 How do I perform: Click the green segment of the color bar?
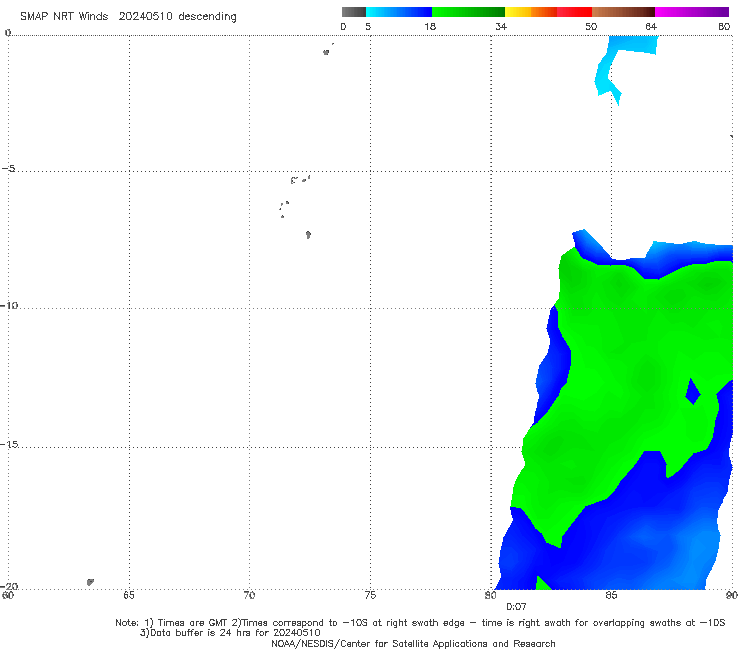tap(468, 12)
